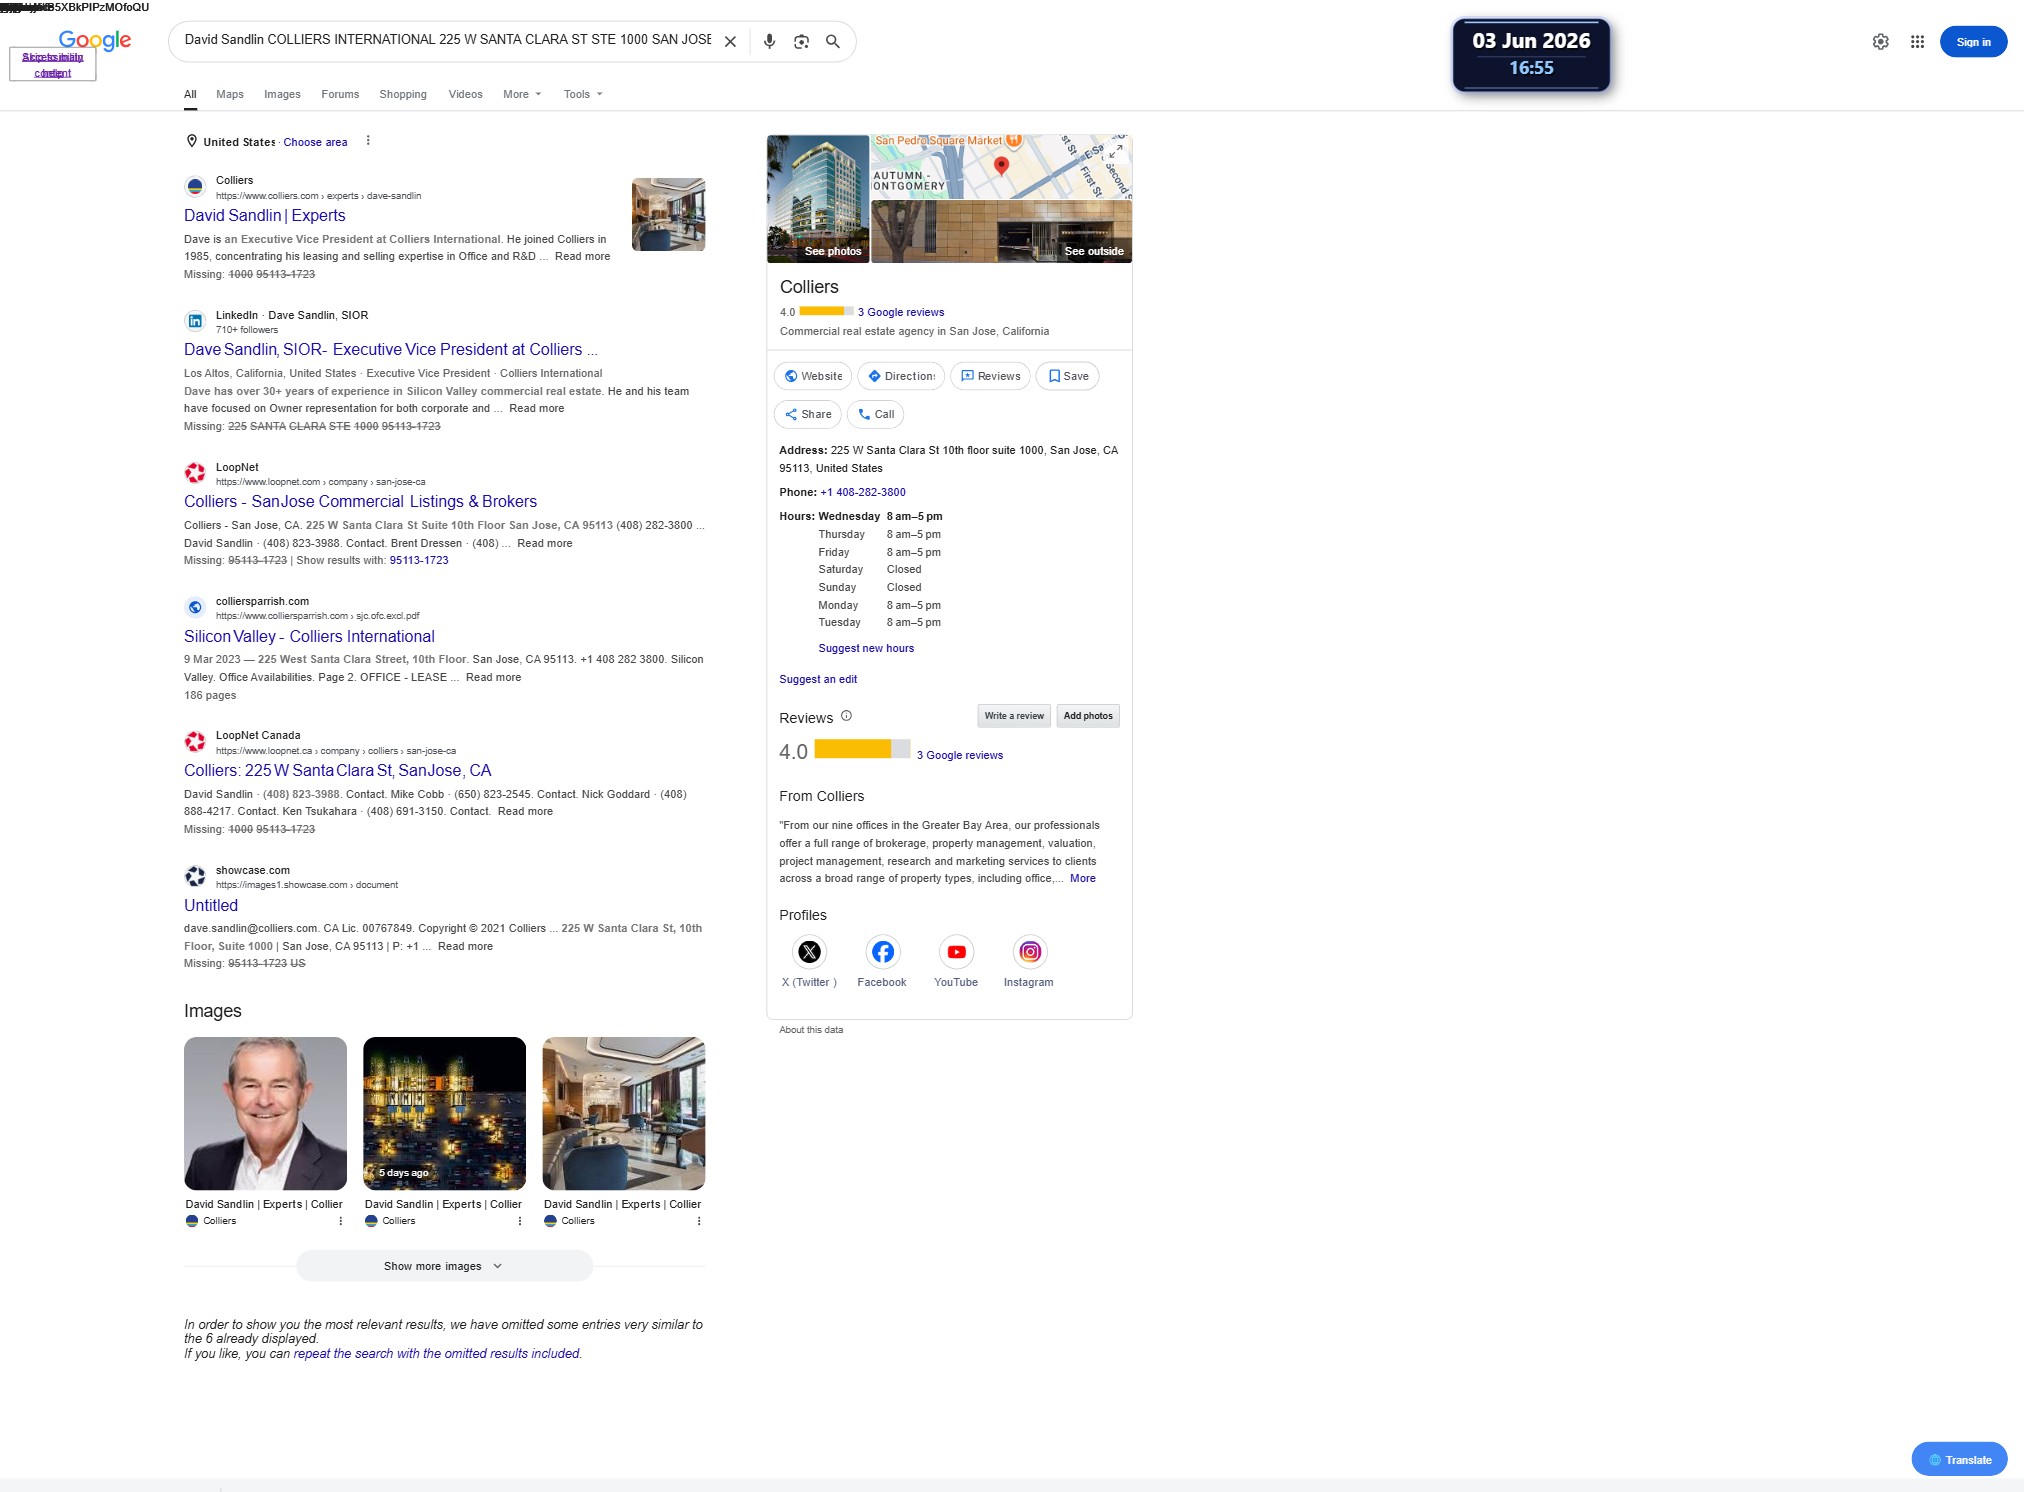
Task: Click Choose area link
Action: (x=315, y=142)
